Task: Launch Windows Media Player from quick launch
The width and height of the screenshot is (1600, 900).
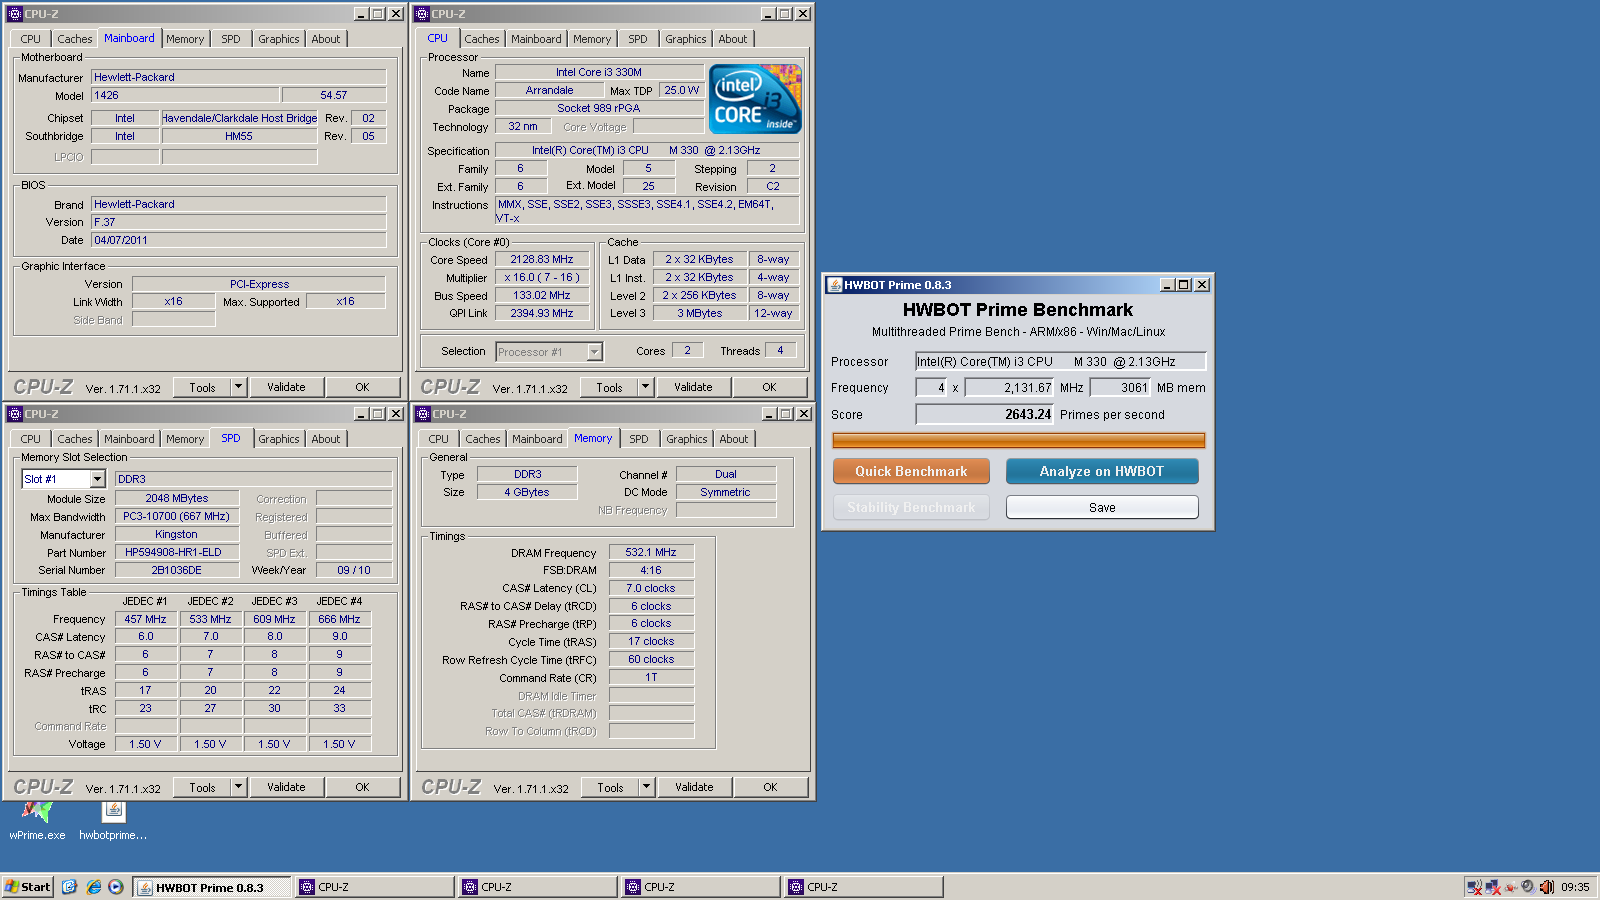Action: [x=116, y=887]
